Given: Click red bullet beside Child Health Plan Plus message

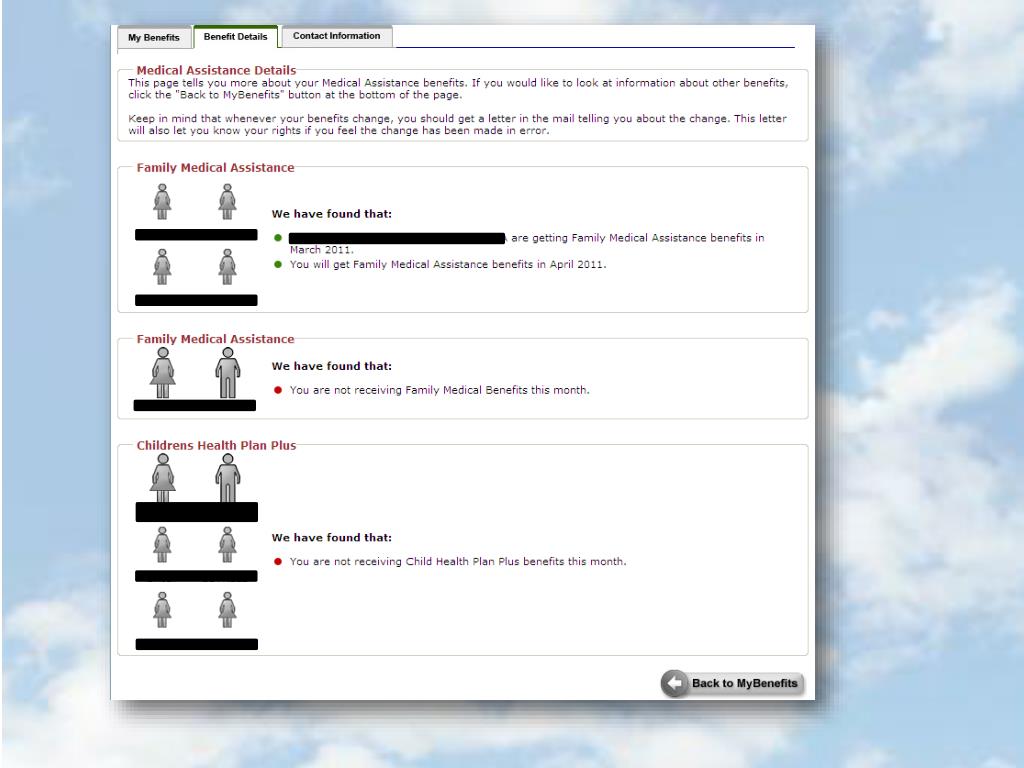Looking at the screenshot, I should [278, 562].
